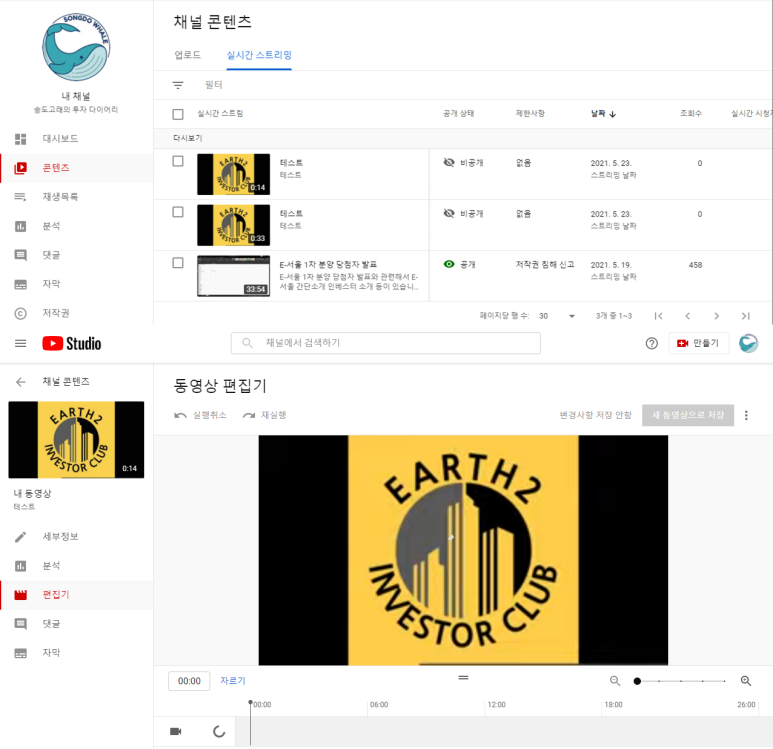
Task: Select the 편집기 editor clapperboard icon
Action: [x=21, y=595]
